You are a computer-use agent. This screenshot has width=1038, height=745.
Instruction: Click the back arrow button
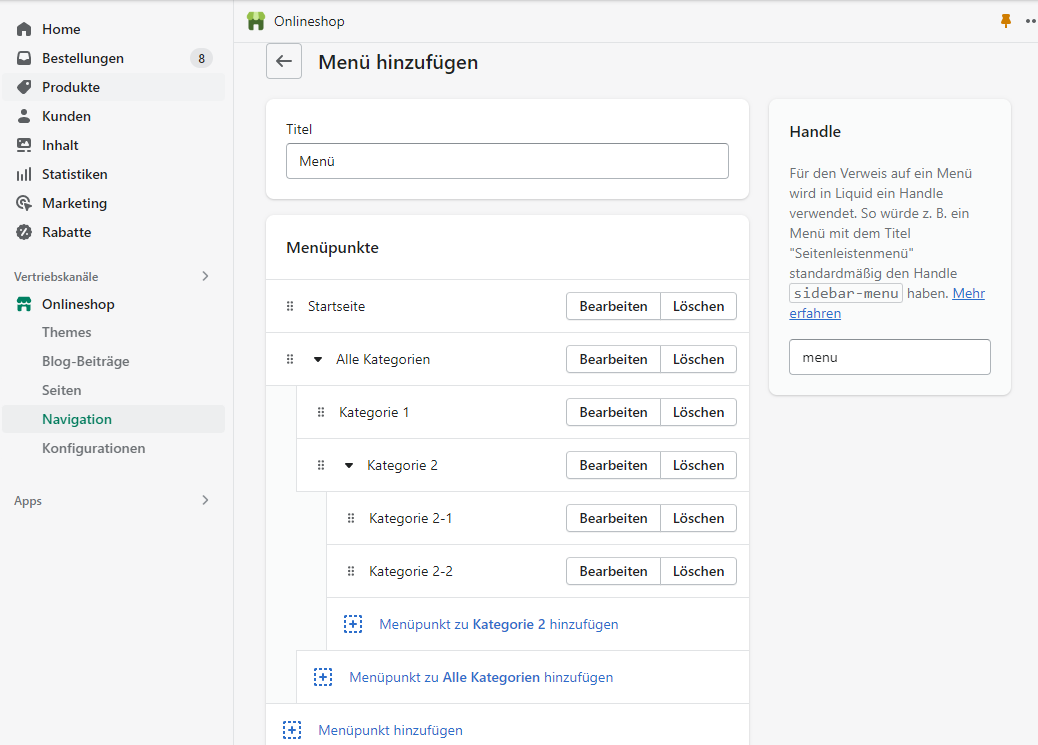tap(284, 62)
